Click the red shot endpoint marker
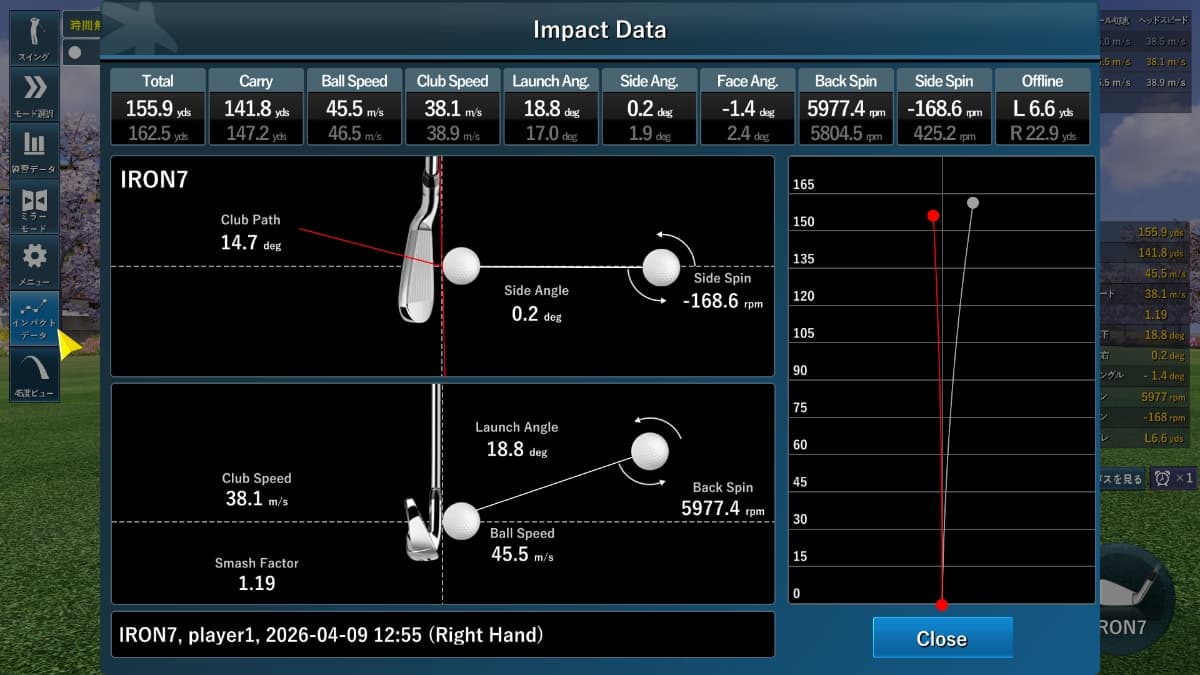 932,216
